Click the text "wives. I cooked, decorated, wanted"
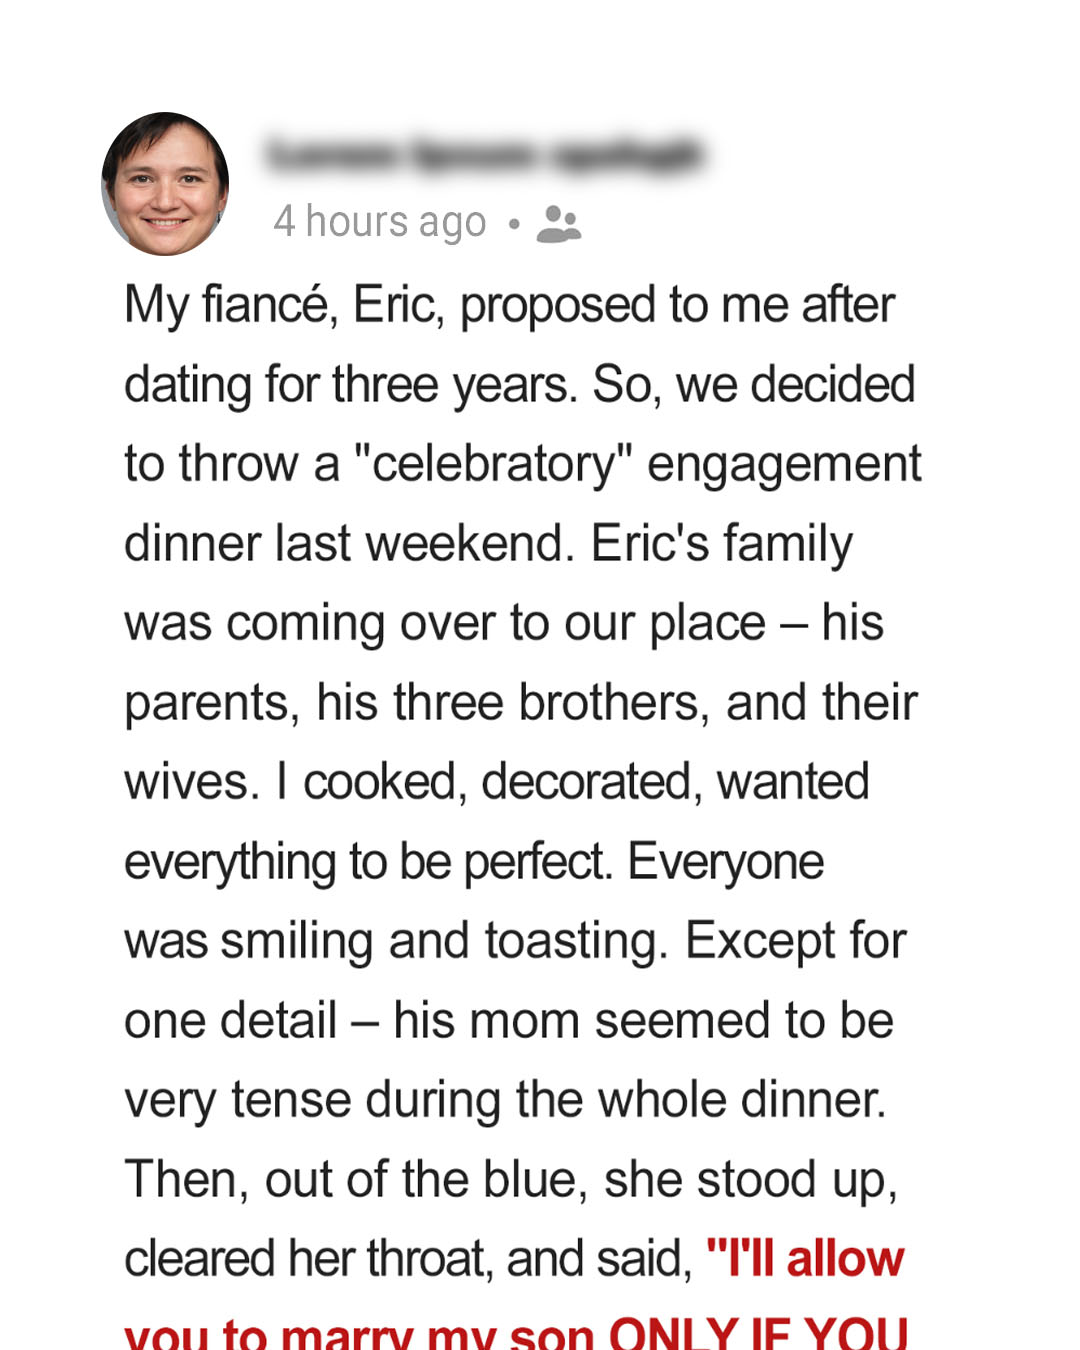The image size is (1080, 1350). pos(497,782)
